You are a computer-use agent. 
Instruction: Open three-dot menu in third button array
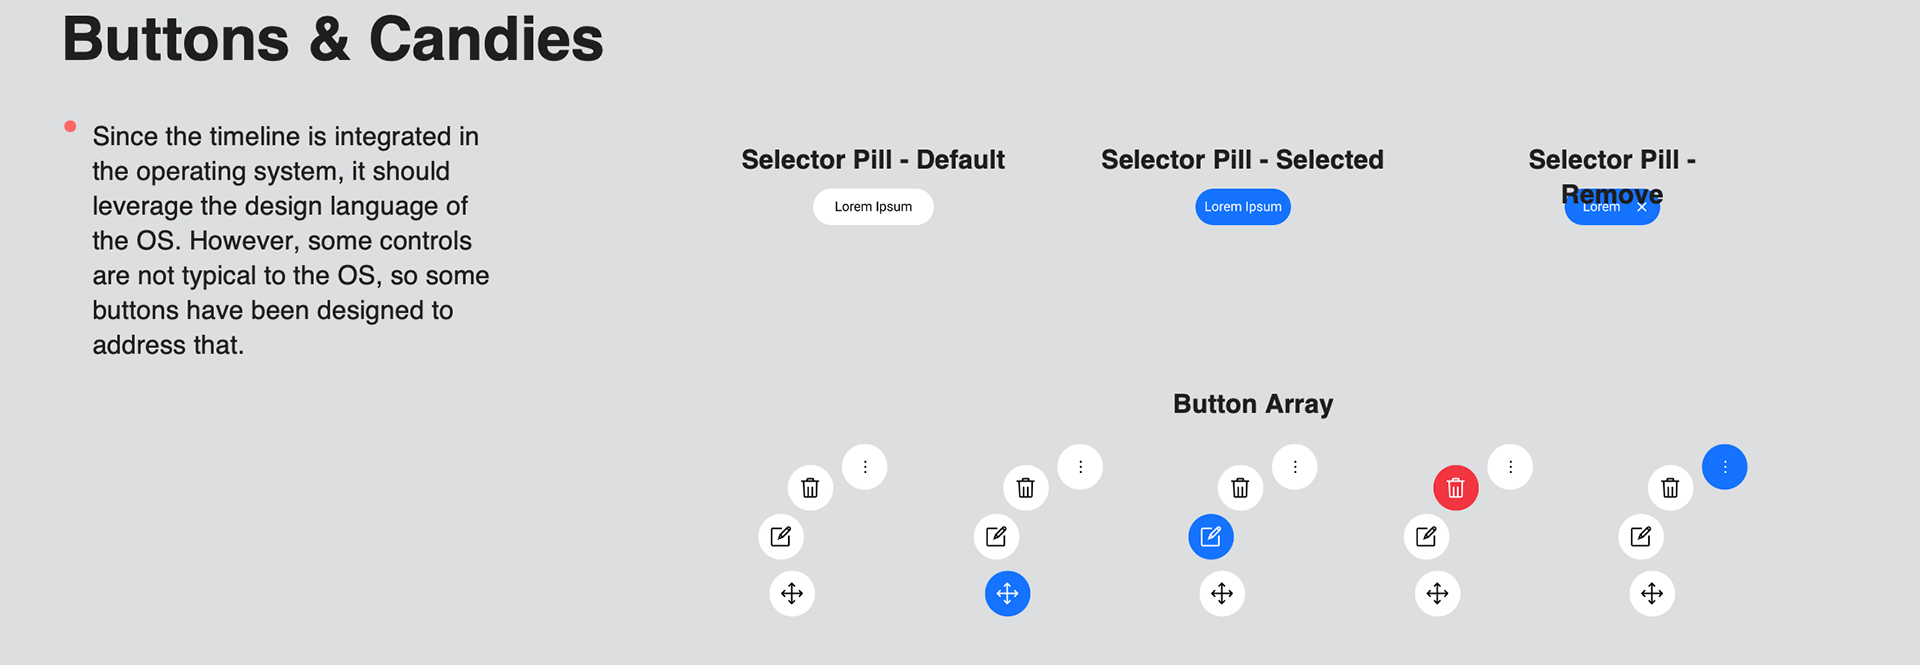1295,467
